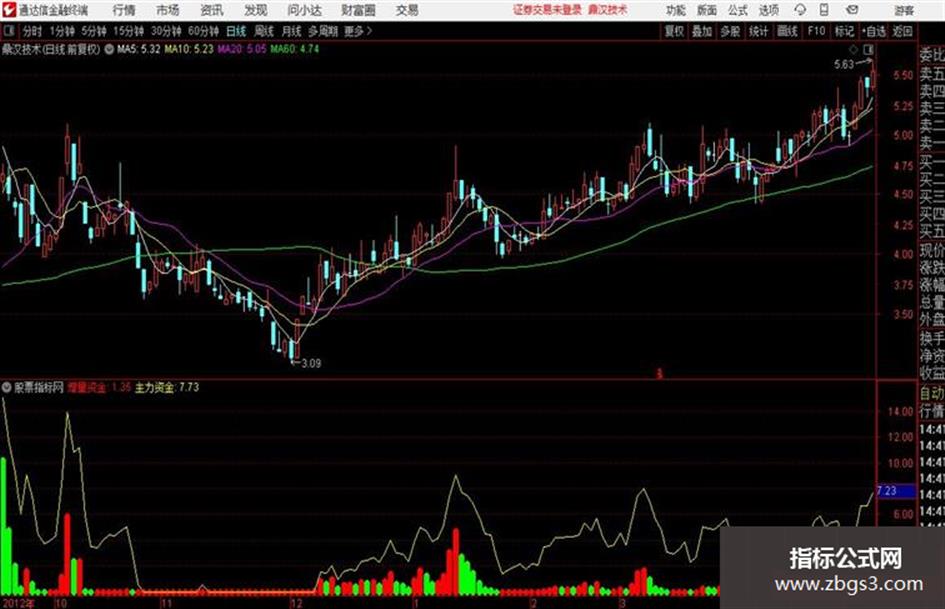Click the 叠加 overlay toolbar button
The height and width of the screenshot is (609, 945).
[702, 31]
